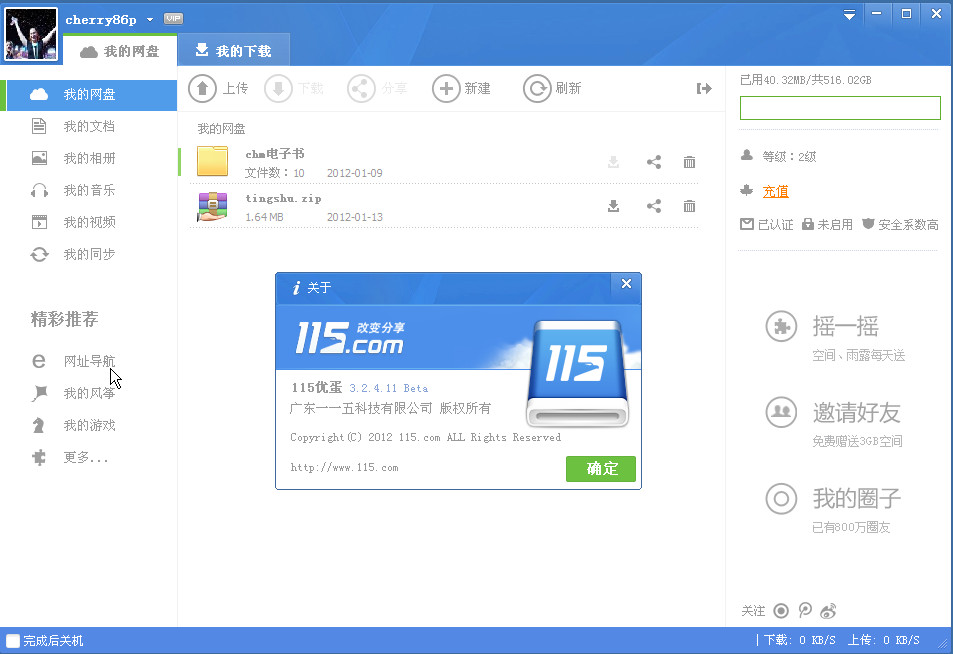Click the 我的网盘 breadcrumb path
Image resolution: width=953 pixels, height=654 pixels.
tap(221, 129)
